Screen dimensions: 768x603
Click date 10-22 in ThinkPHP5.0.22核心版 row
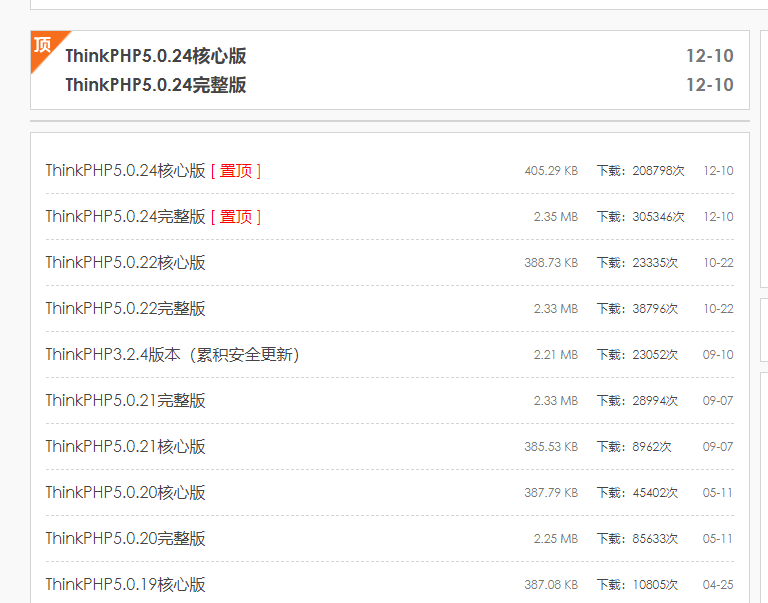point(719,263)
